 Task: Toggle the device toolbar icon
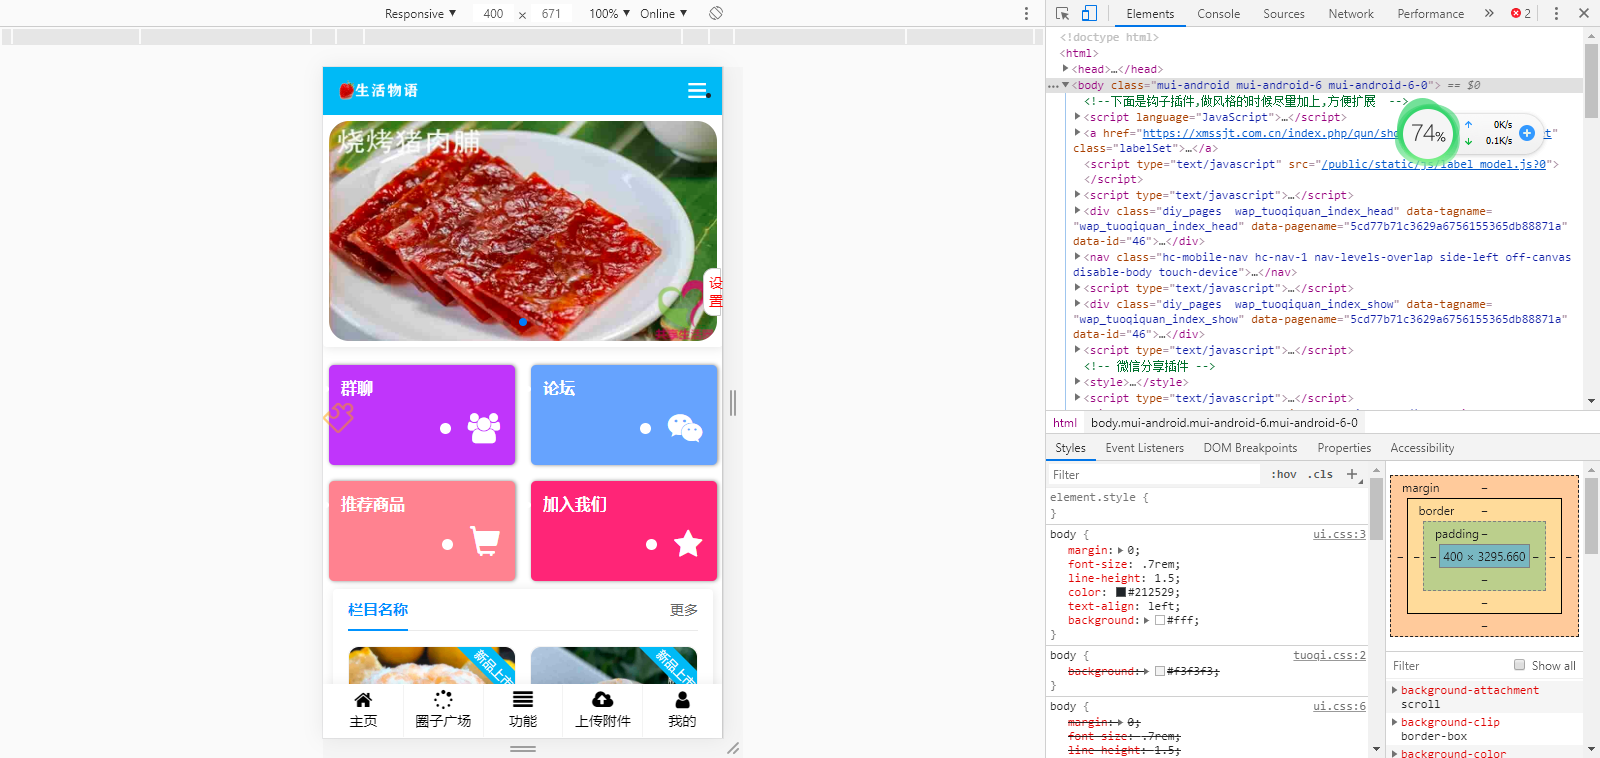point(1089,14)
